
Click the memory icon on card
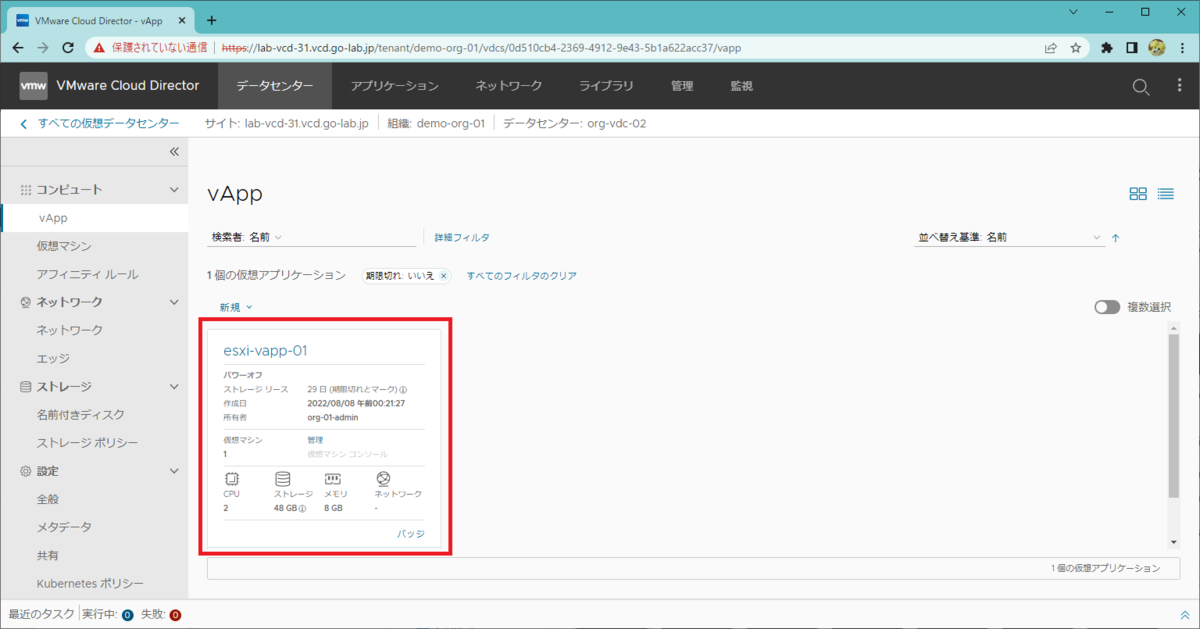333,479
